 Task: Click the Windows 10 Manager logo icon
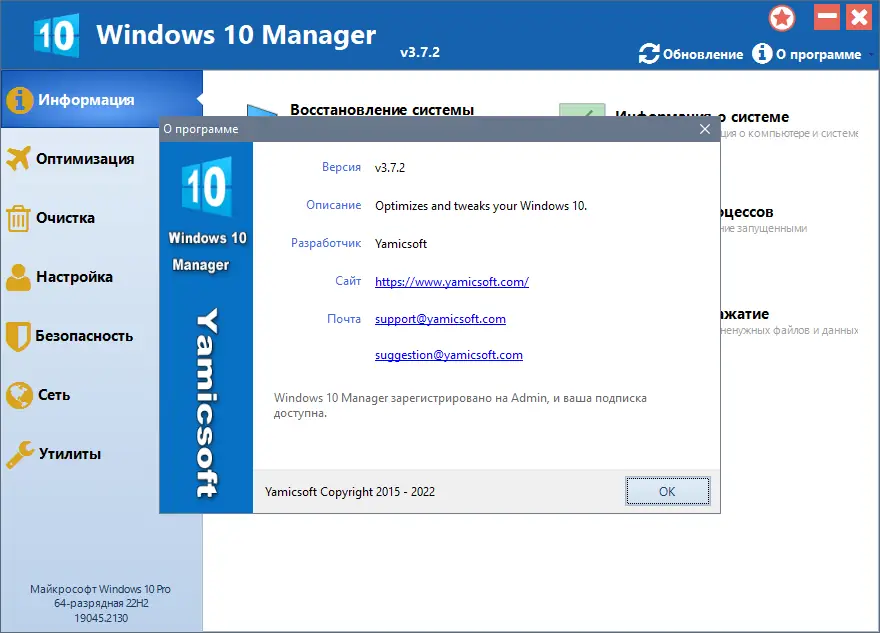[x=56, y=35]
